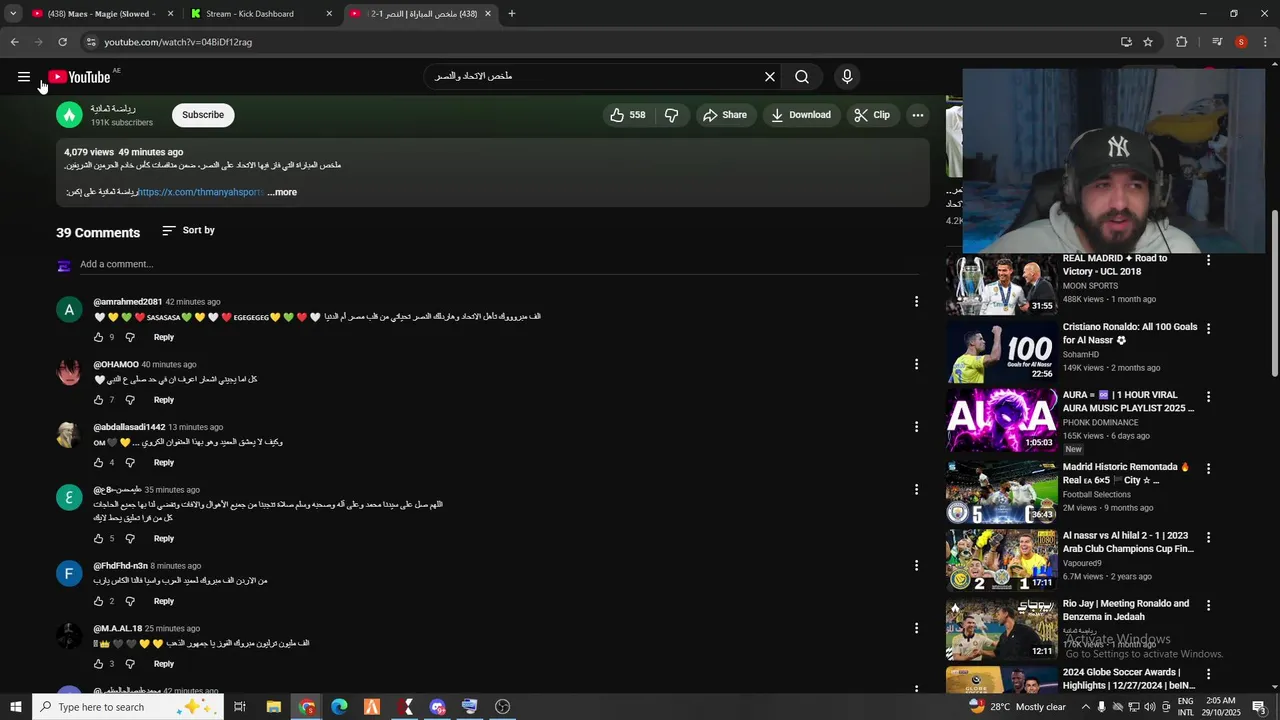Like the comment by @amrahmed2081
The width and height of the screenshot is (1280, 720).
pyautogui.click(x=98, y=337)
